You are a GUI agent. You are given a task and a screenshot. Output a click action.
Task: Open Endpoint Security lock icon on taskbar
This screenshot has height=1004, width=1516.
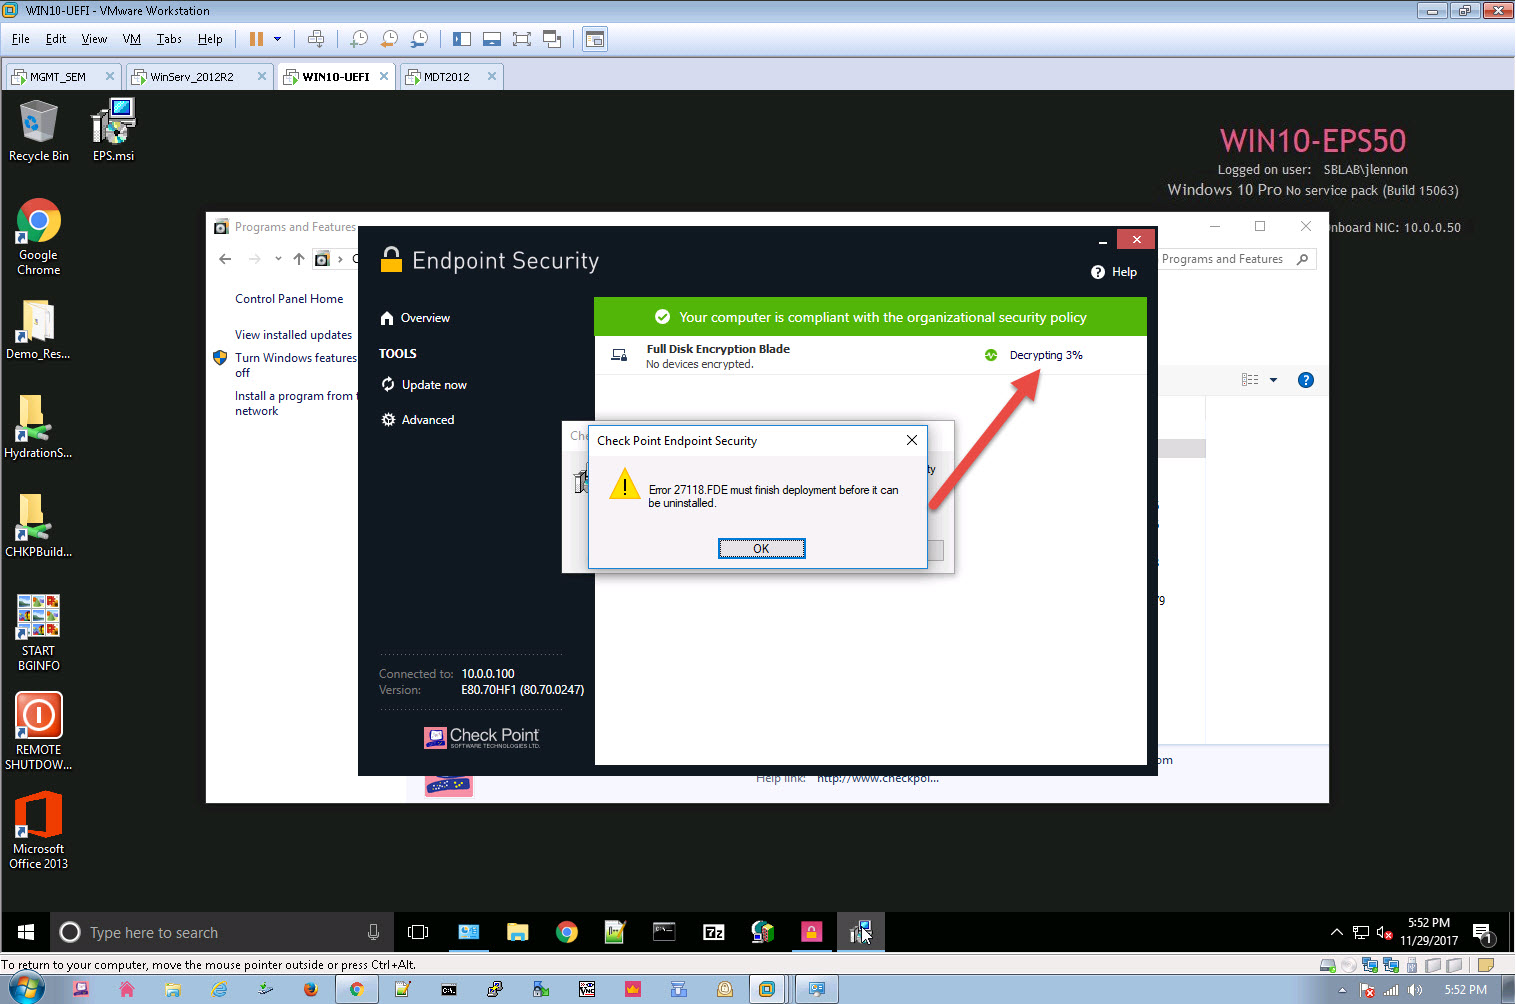811,932
